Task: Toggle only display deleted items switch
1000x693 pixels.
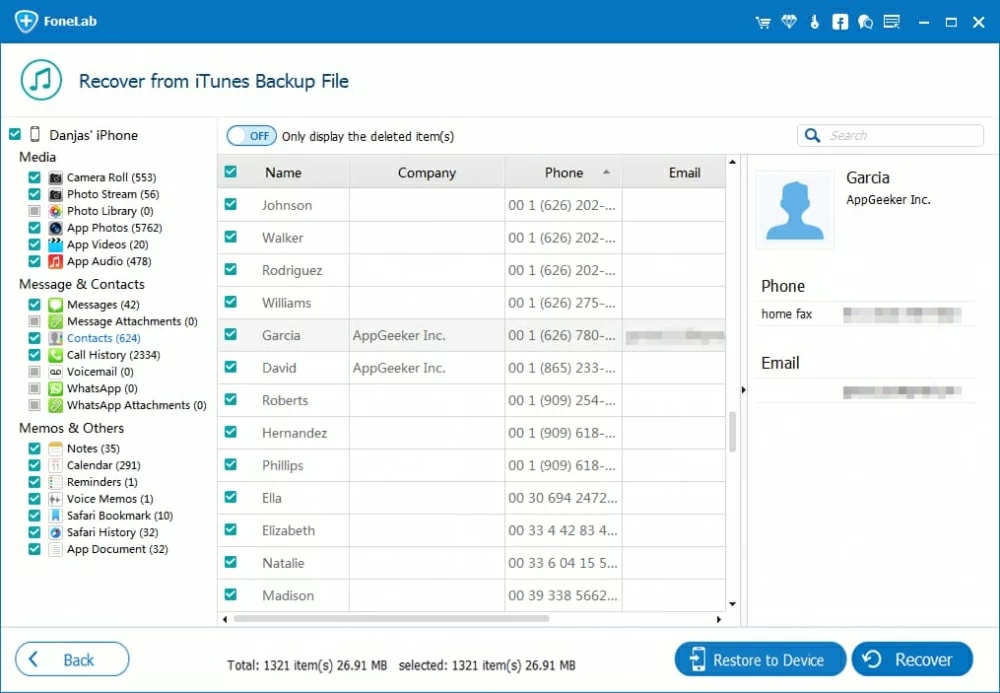Action: coord(251,136)
